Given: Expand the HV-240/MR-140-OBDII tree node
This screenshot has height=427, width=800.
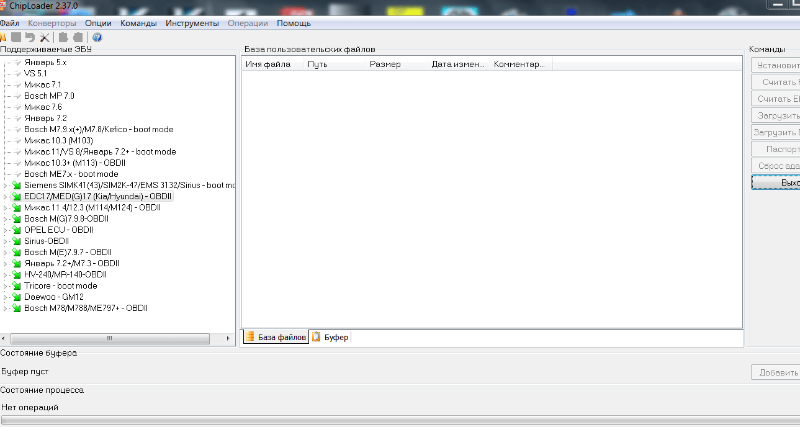Looking at the screenshot, I should [x=6, y=275].
